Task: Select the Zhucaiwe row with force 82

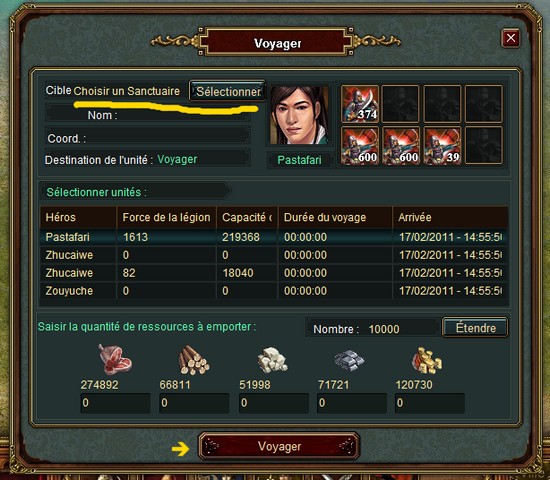Action: [x=274, y=273]
